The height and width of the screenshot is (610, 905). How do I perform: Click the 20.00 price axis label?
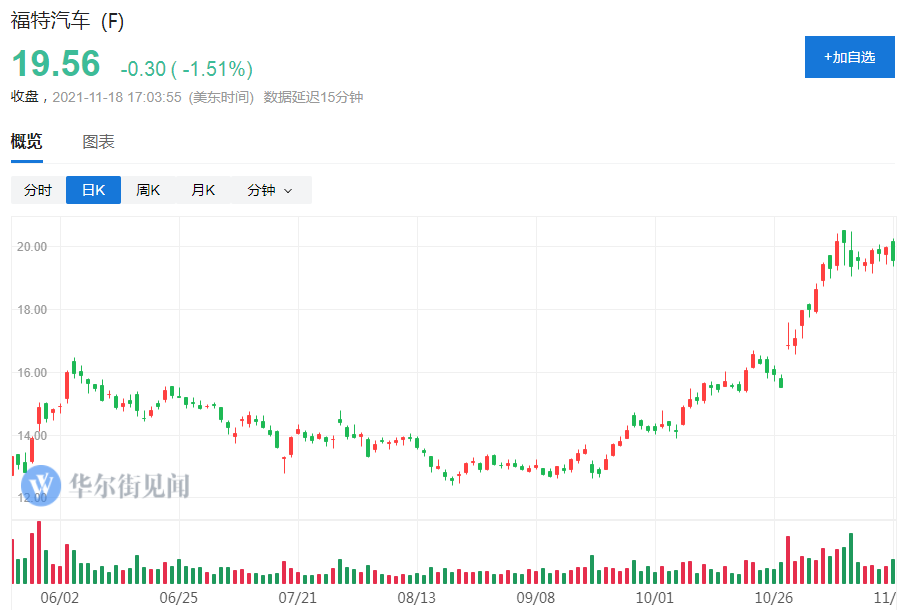(x=32, y=246)
